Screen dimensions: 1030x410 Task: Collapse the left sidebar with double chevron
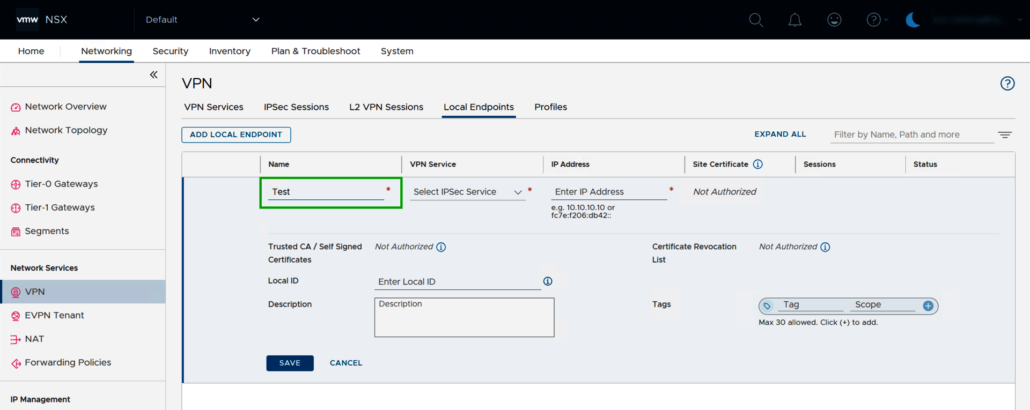pyautogui.click(x=154, y=75)
